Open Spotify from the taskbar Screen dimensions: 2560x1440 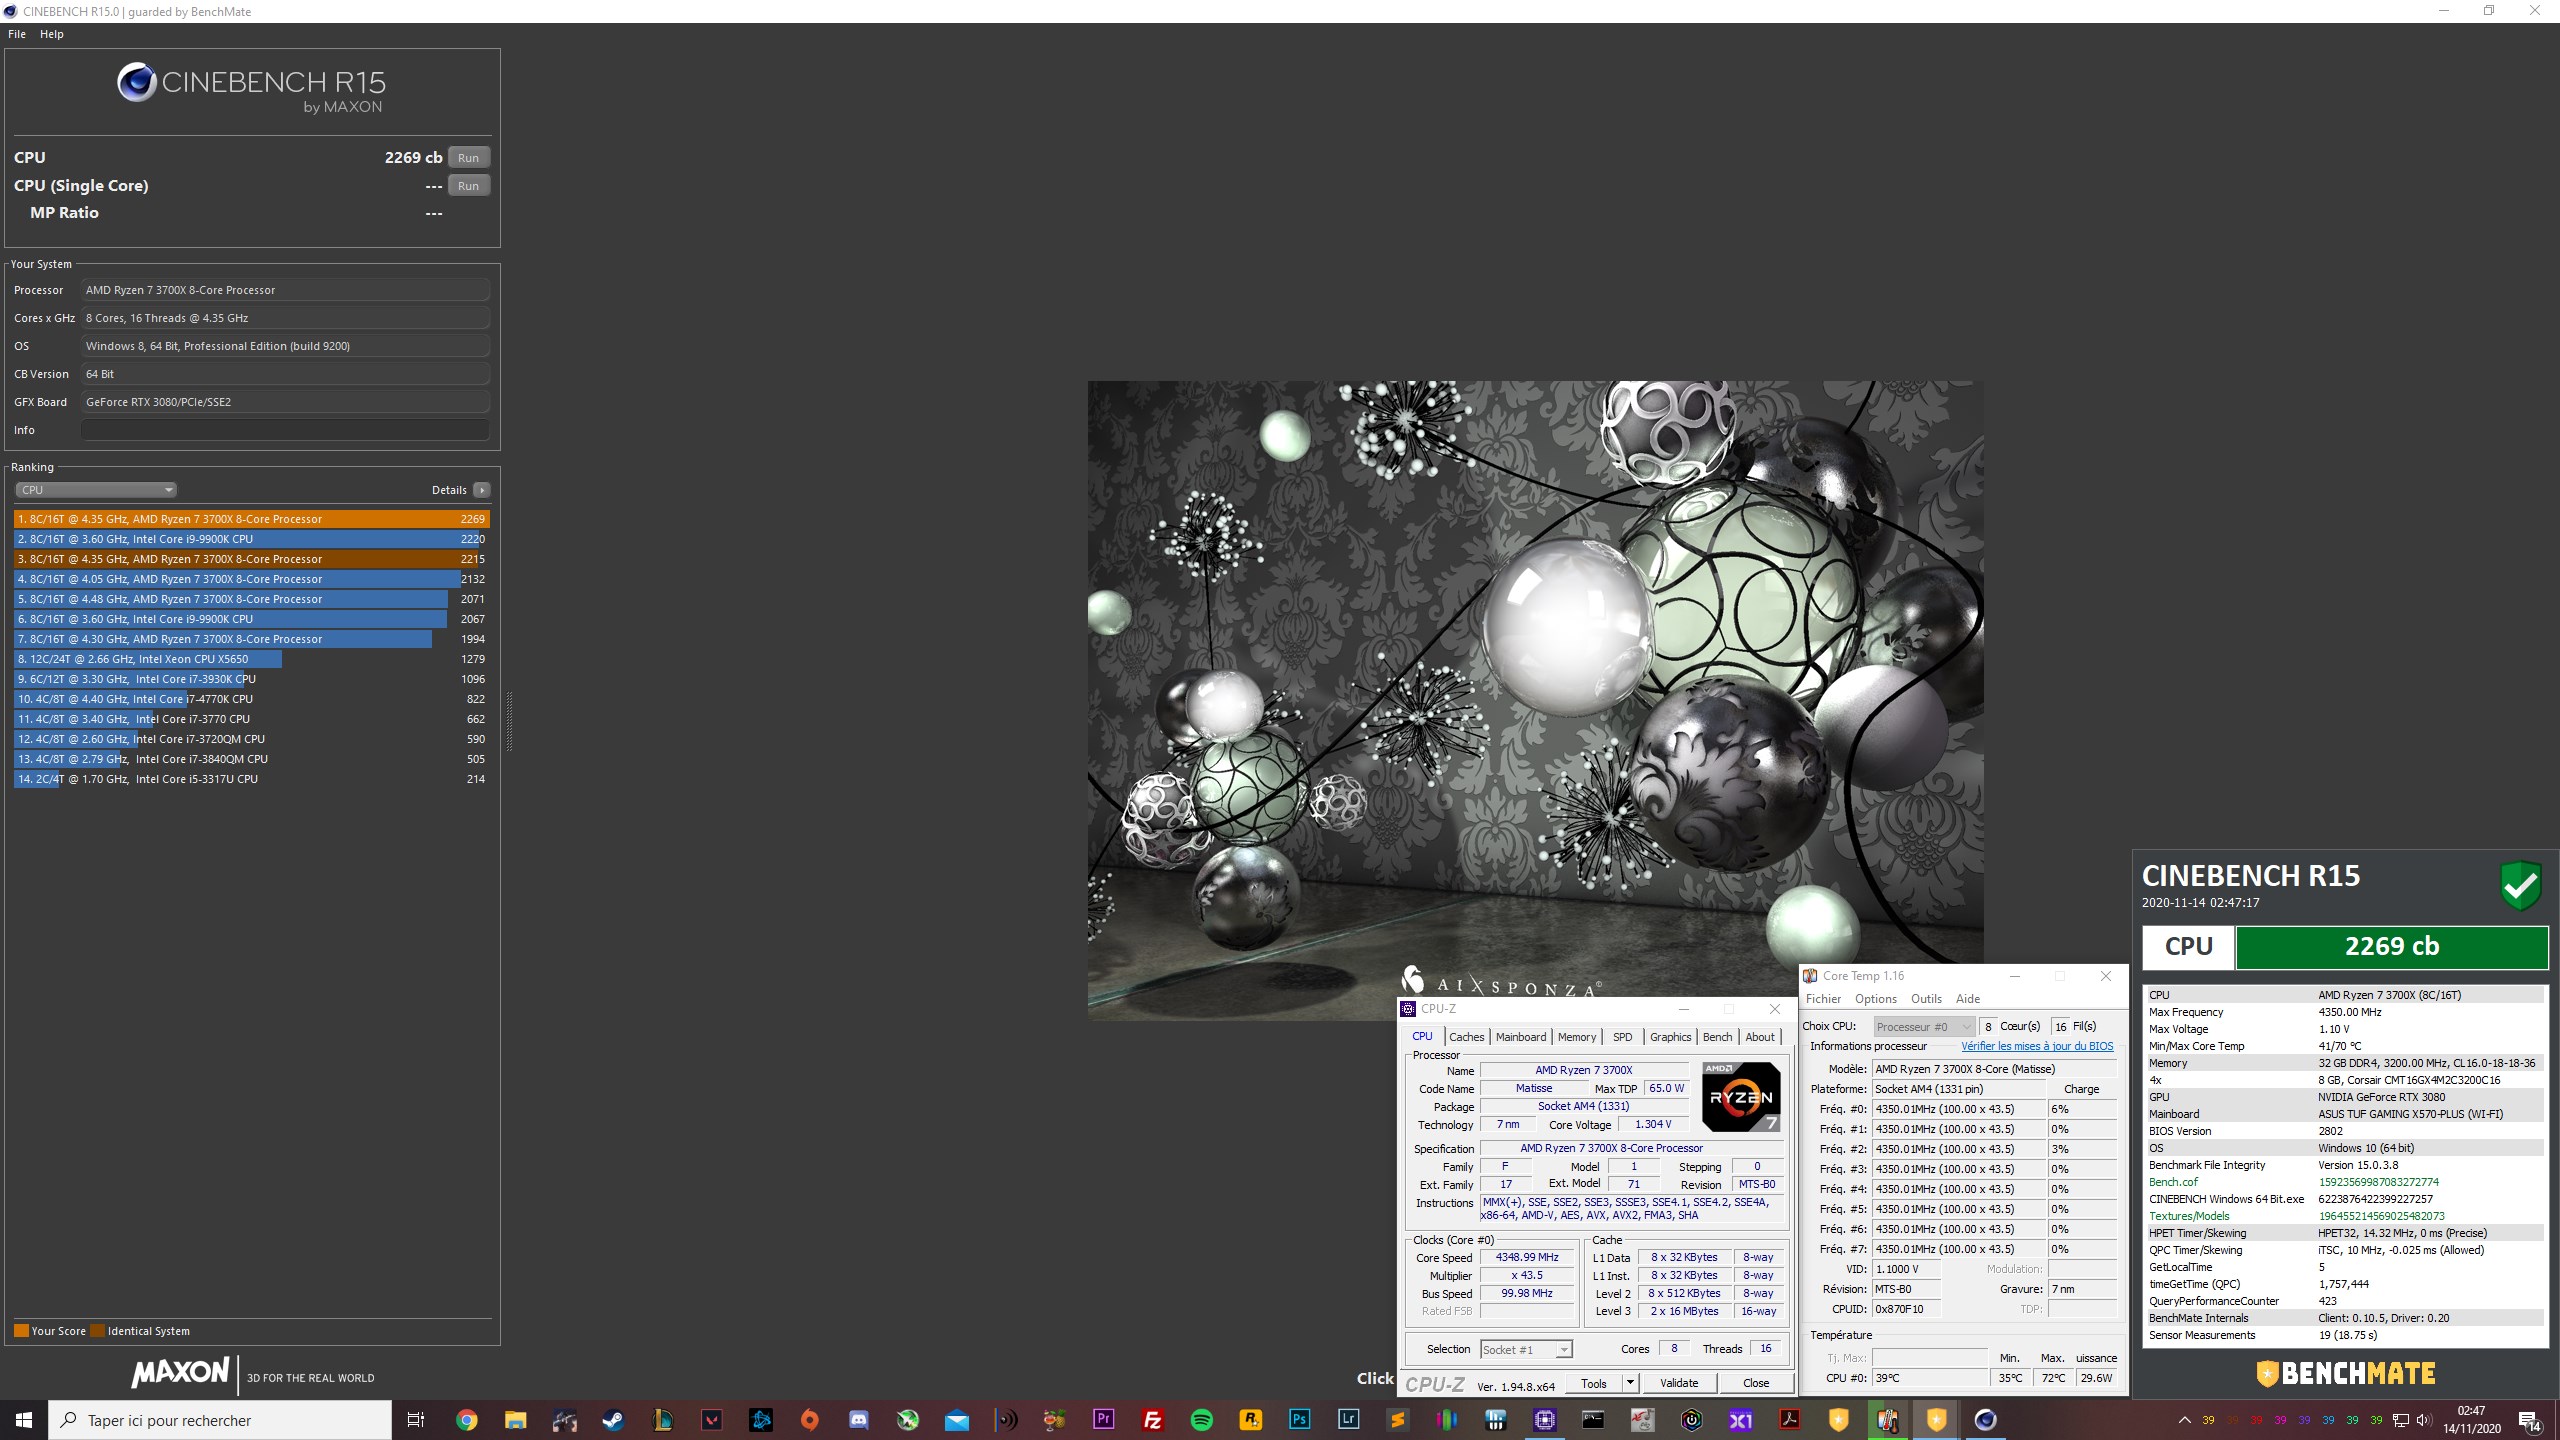coord(1202,1420)
